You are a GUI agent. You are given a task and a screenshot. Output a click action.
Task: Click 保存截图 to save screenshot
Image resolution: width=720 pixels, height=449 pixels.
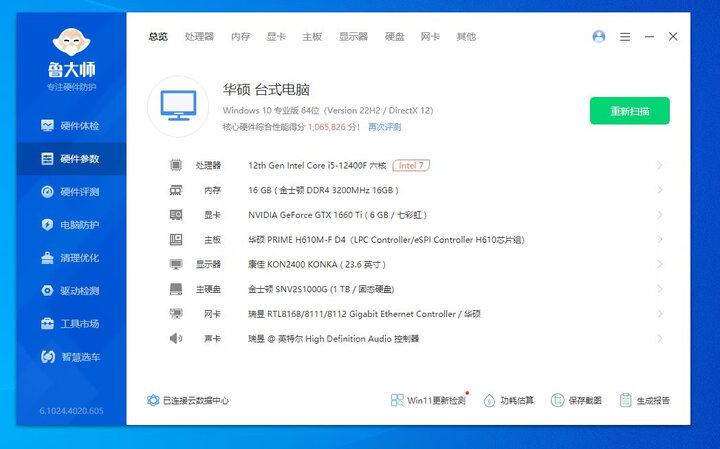coord(576,400)
